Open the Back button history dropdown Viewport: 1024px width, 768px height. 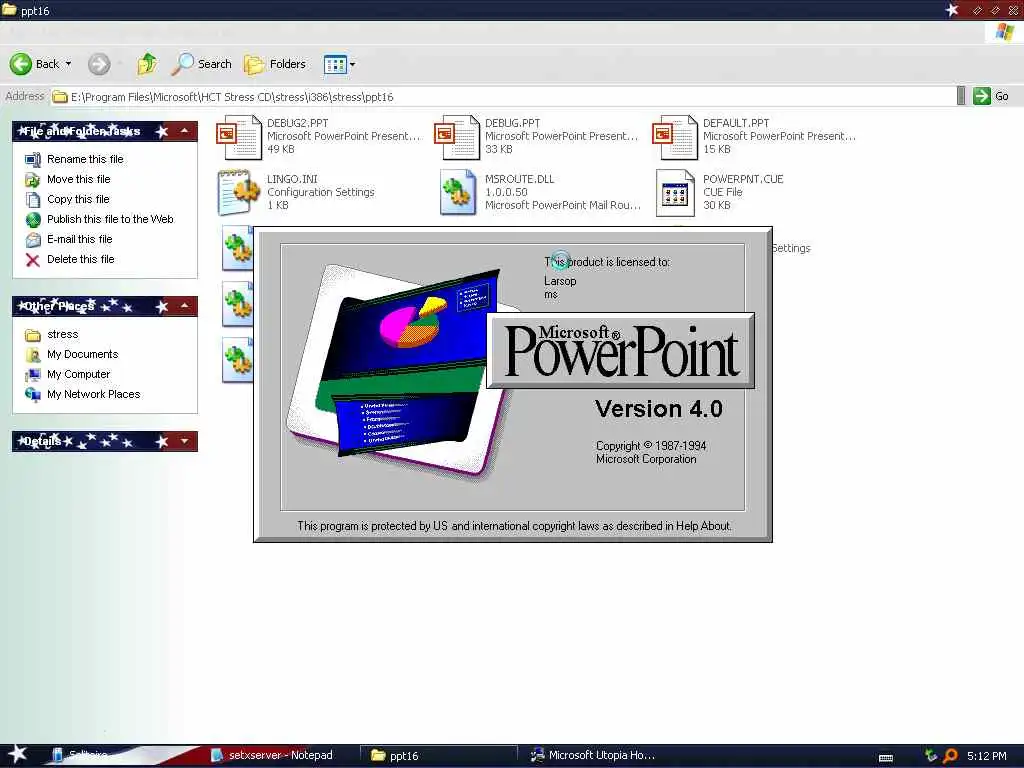click(68, 64)
